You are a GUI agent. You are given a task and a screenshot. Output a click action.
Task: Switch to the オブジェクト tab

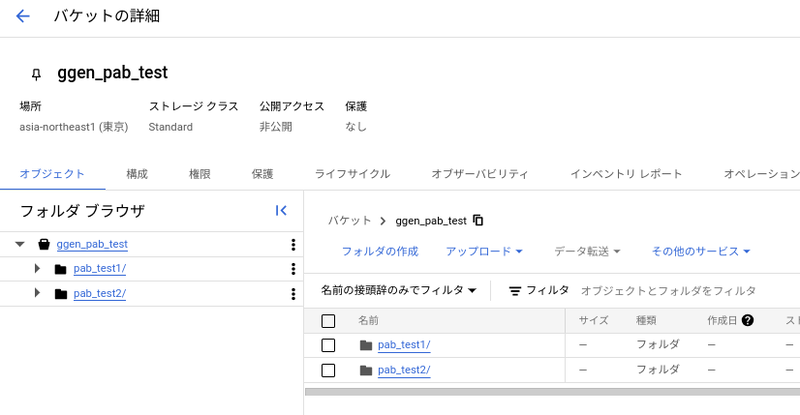pyautogui.click(x=52, y=174)
